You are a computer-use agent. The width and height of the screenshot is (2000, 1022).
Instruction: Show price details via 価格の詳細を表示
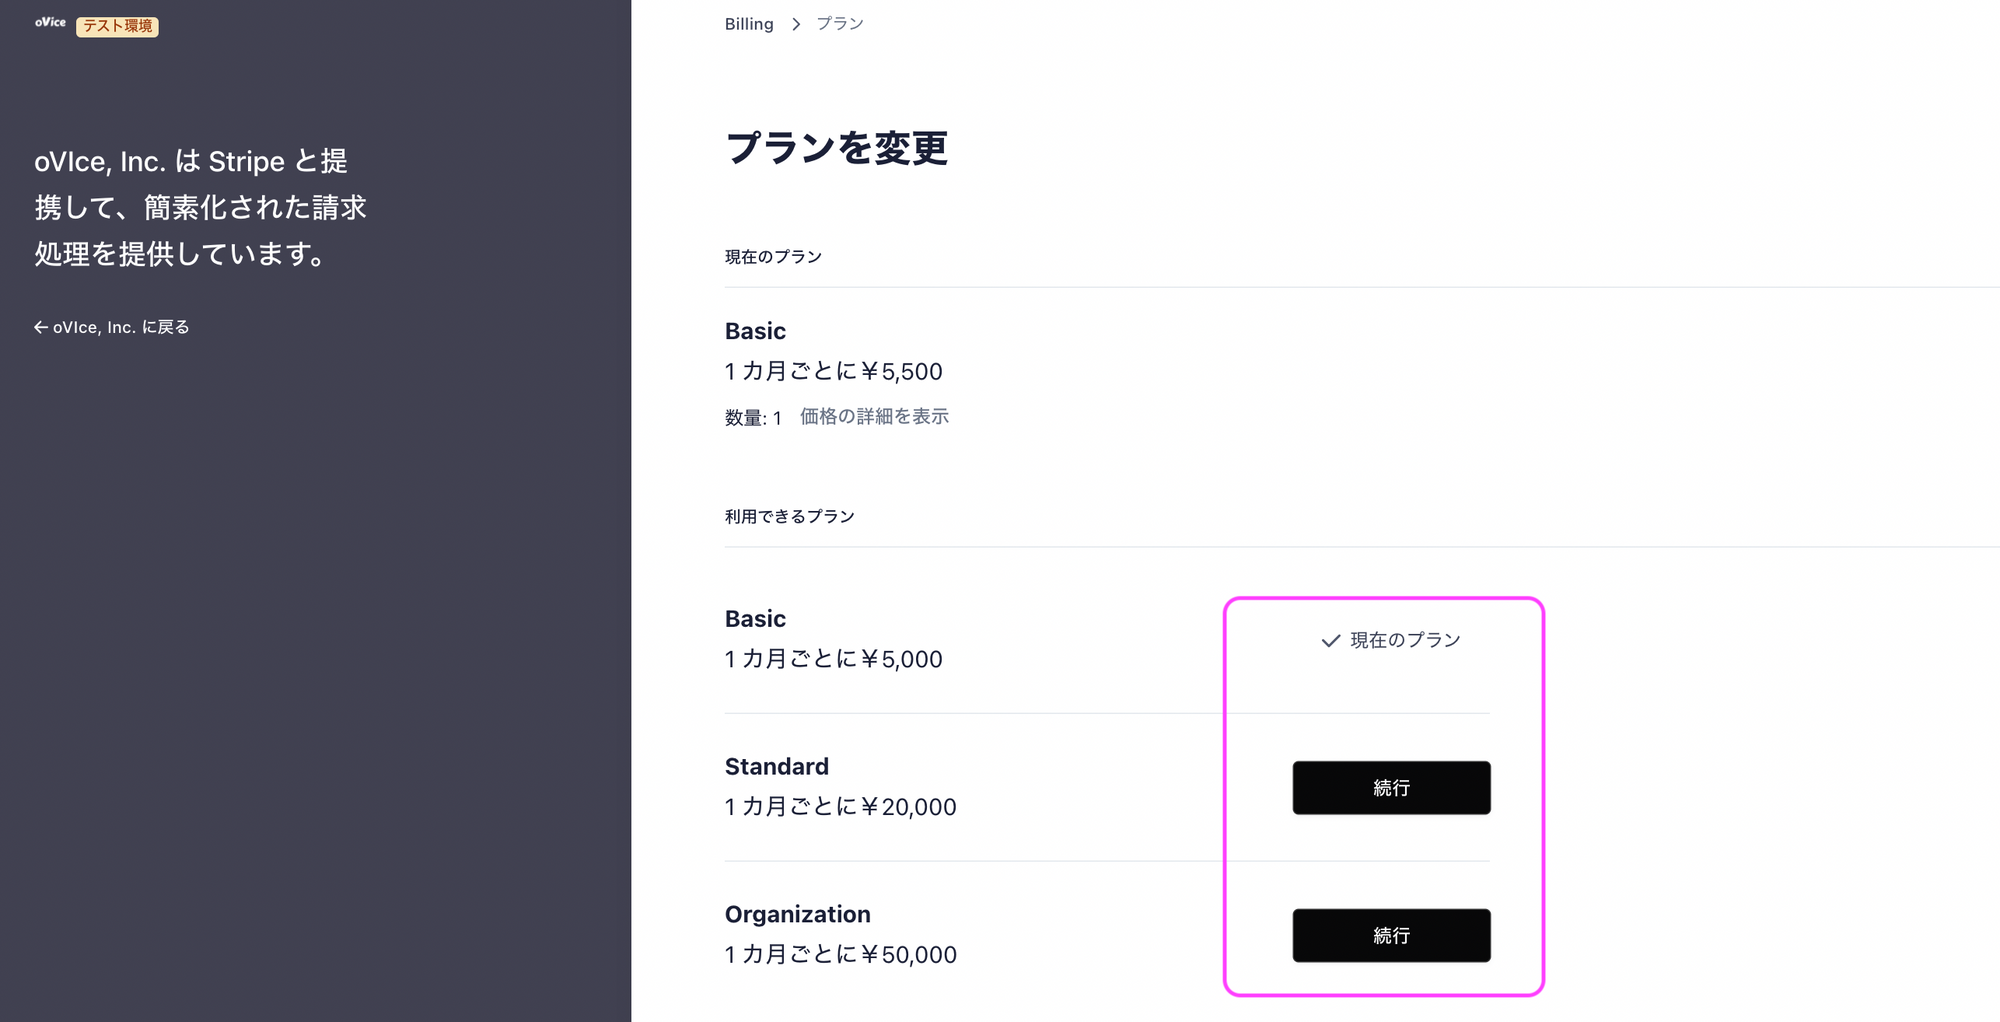pos(874,416)
